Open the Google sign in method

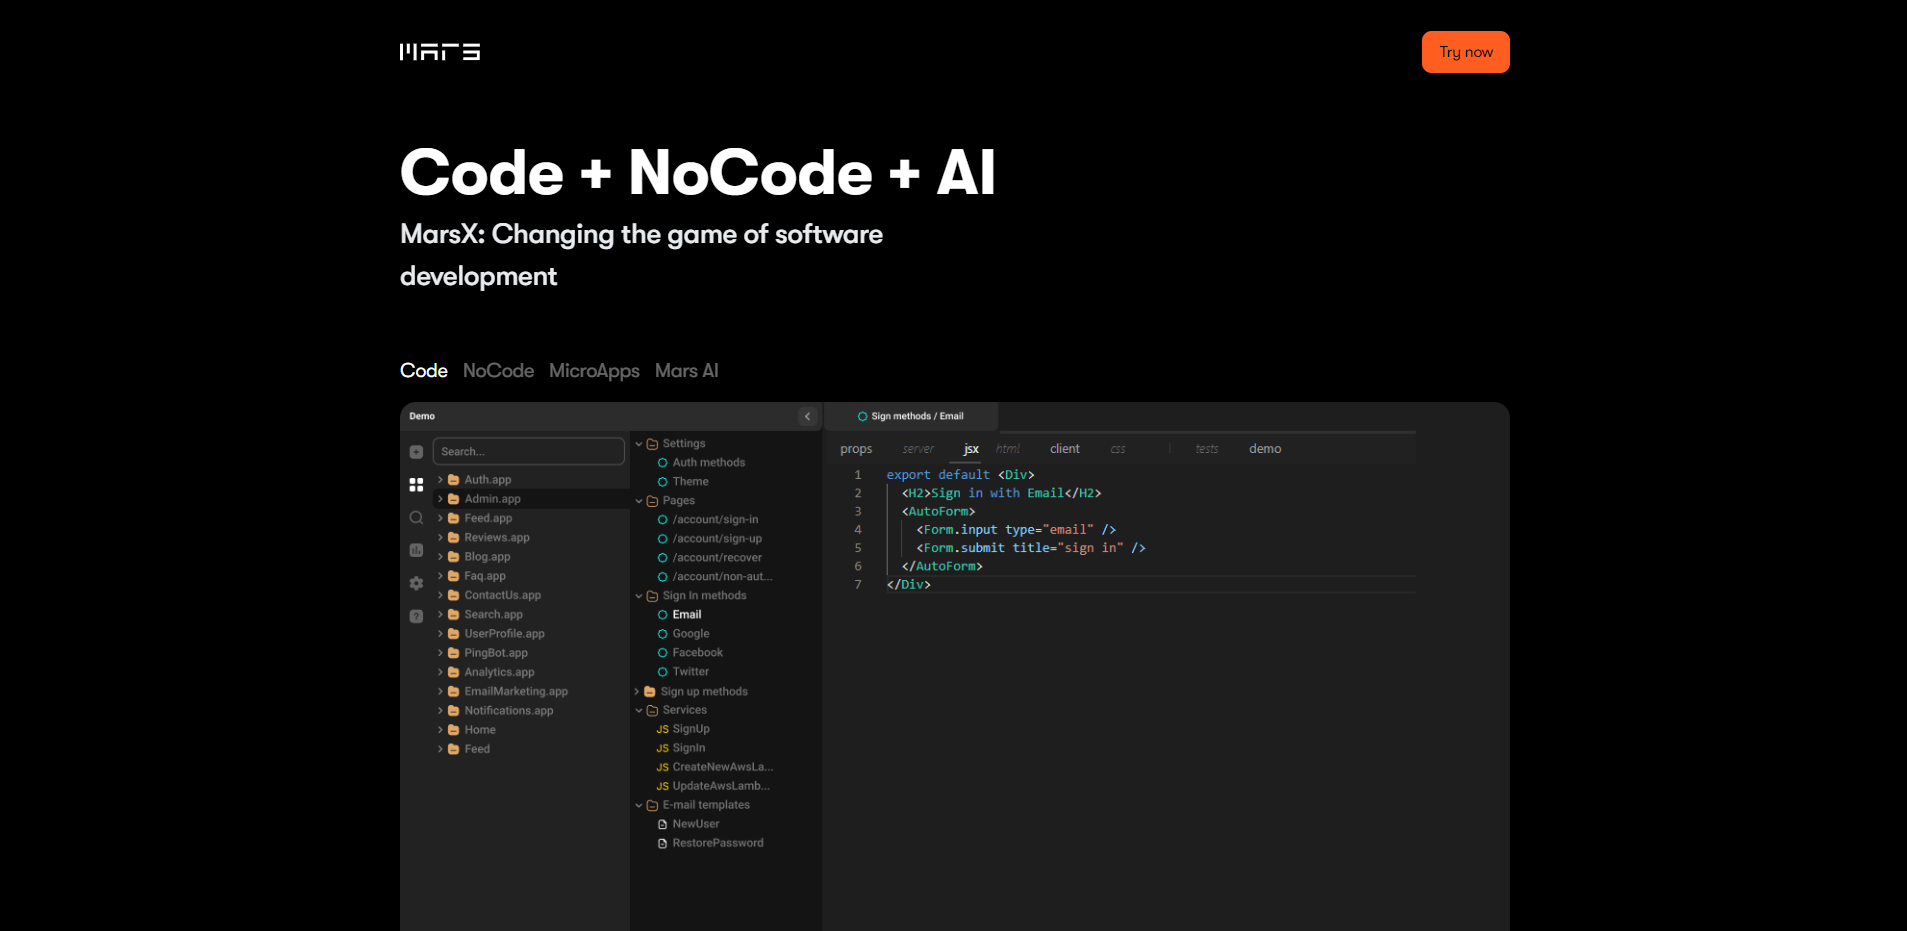[x=690, y=634]
